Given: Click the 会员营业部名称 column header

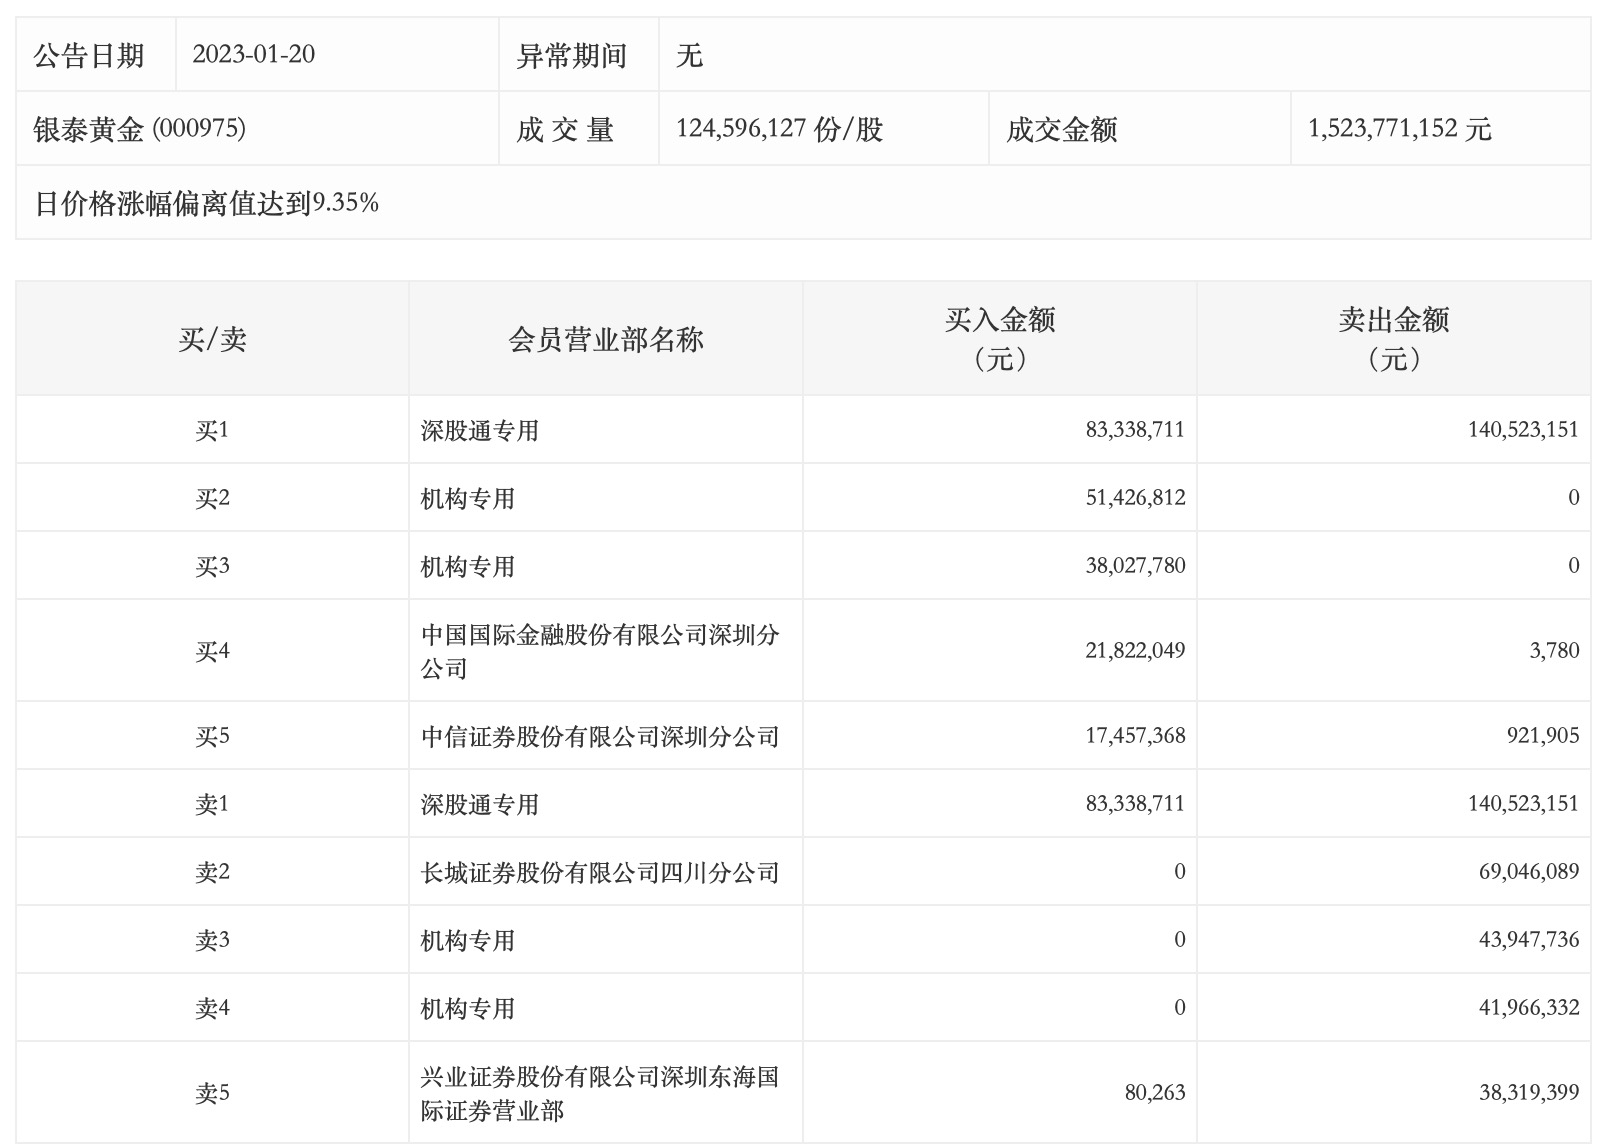Looking at the screenshot, I should point(606,340).
